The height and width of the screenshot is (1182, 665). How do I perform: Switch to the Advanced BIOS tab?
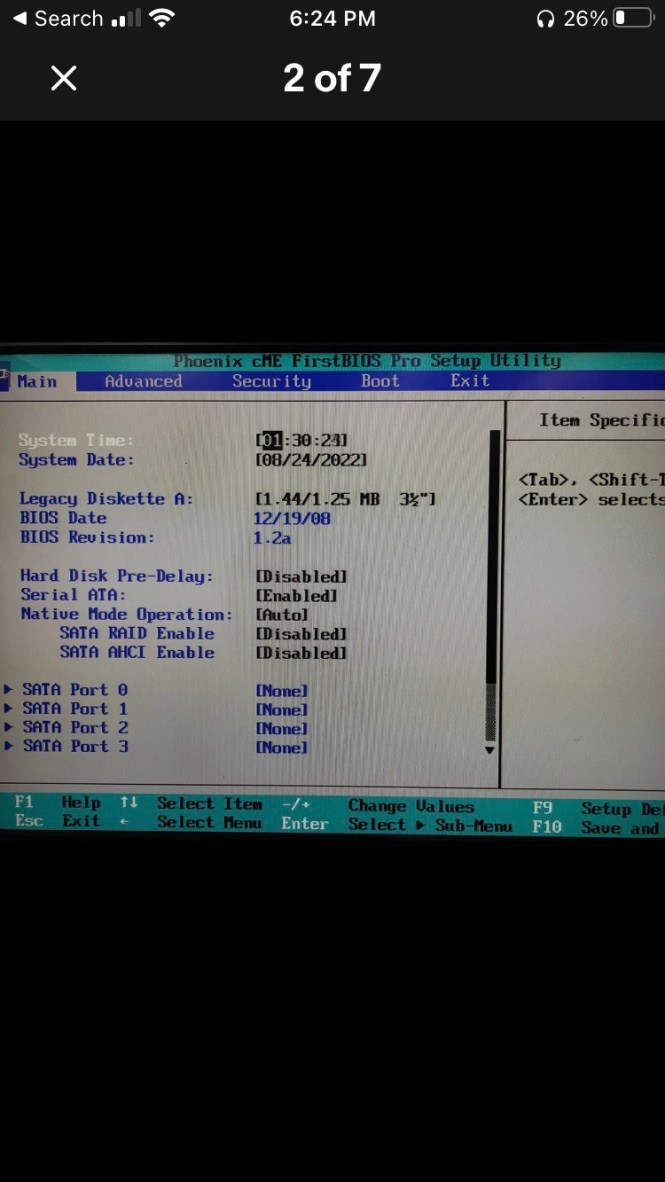(143, 381)
